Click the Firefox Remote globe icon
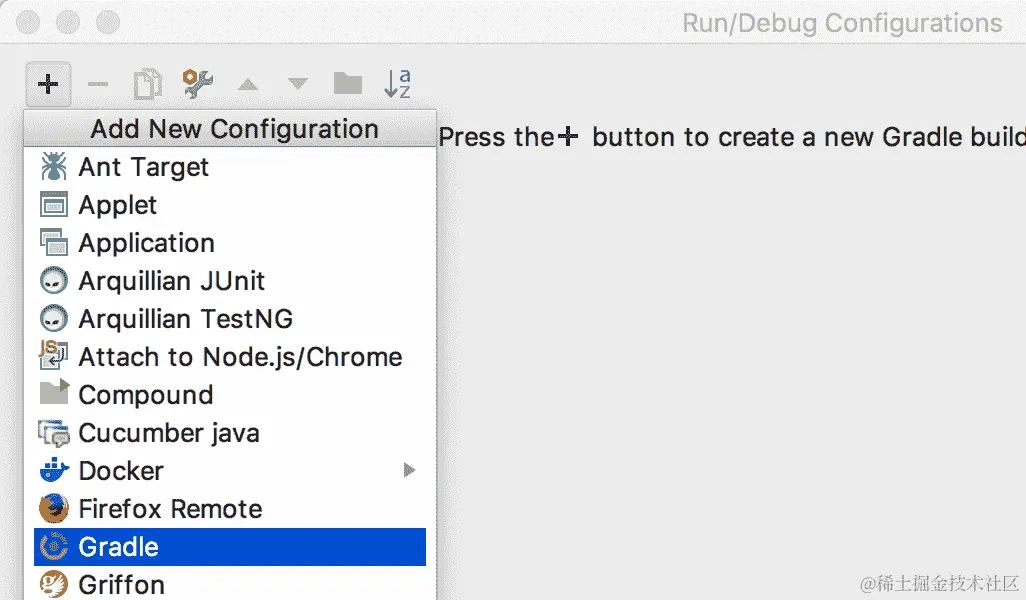Image resolution: width=1026 pixels, height=600 pixels. point(54,508)
